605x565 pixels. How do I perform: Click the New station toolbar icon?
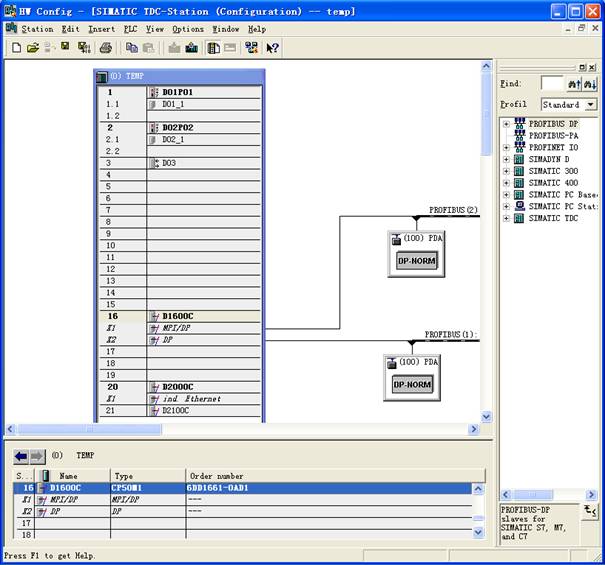(16, 47)
